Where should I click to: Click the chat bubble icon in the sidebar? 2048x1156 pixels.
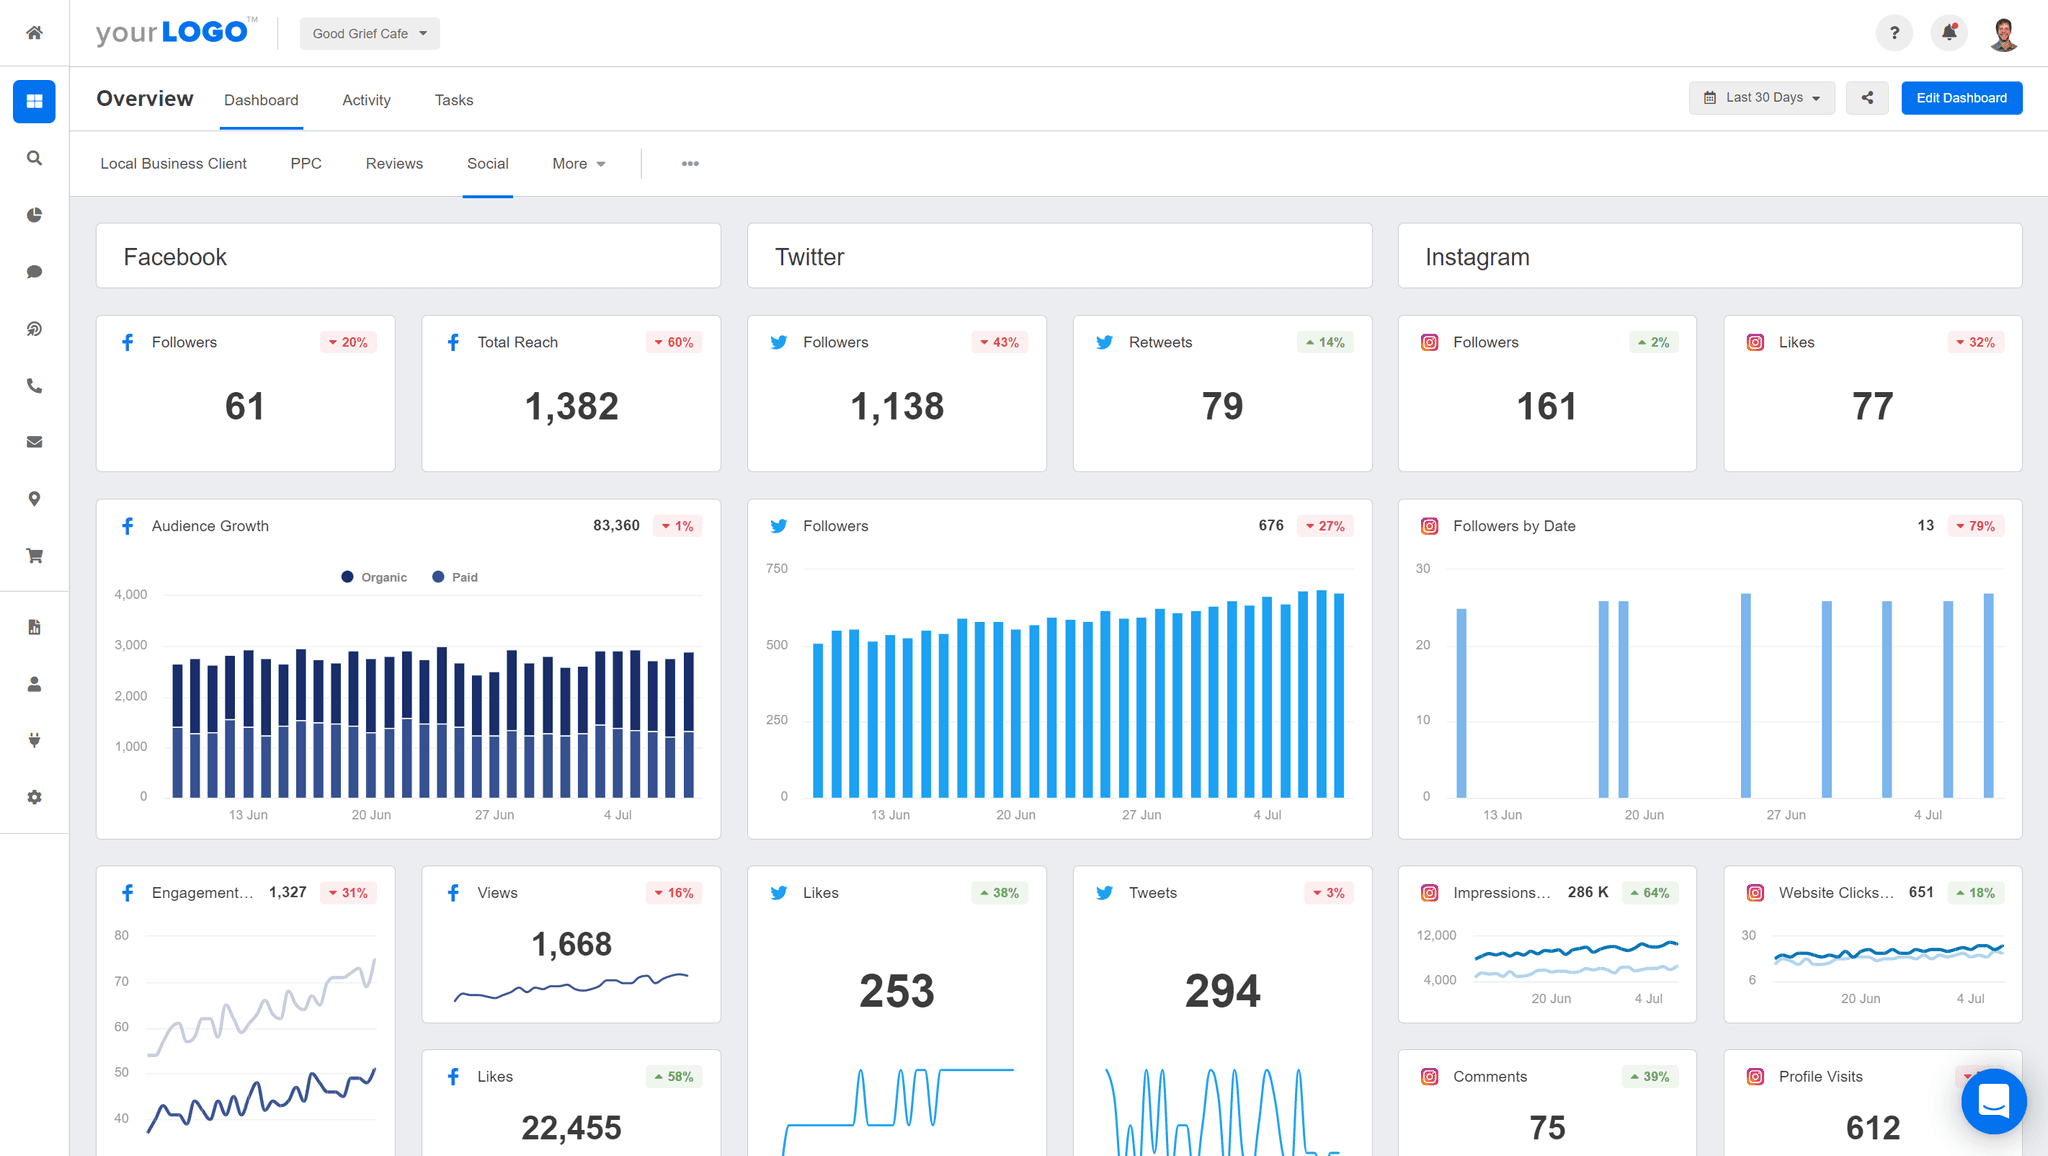click(33, 271)
